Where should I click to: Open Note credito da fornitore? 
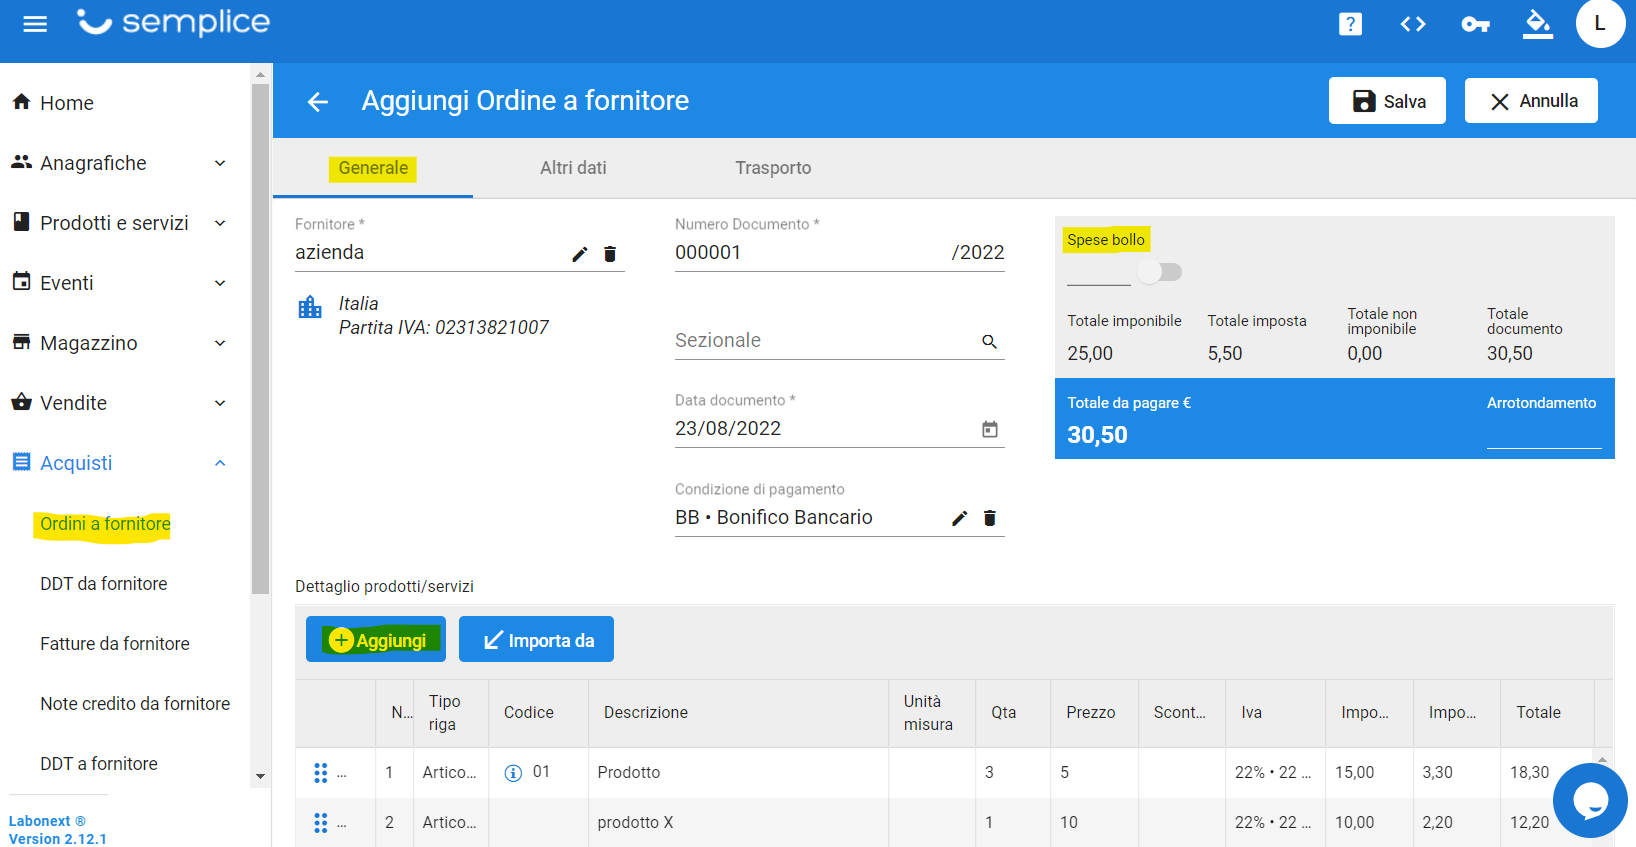tap(135, 704)
